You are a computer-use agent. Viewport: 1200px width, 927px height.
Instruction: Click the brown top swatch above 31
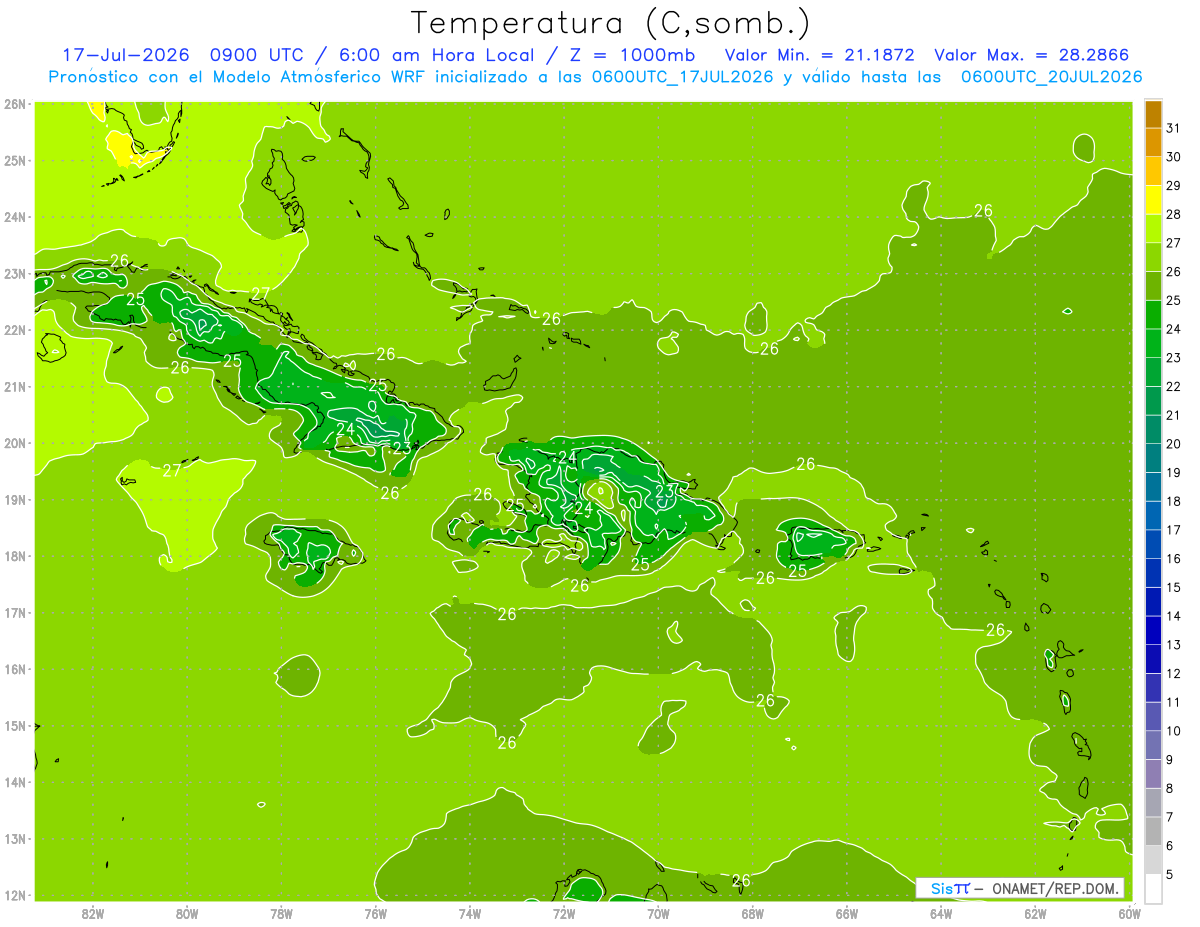coord(1153,114)
